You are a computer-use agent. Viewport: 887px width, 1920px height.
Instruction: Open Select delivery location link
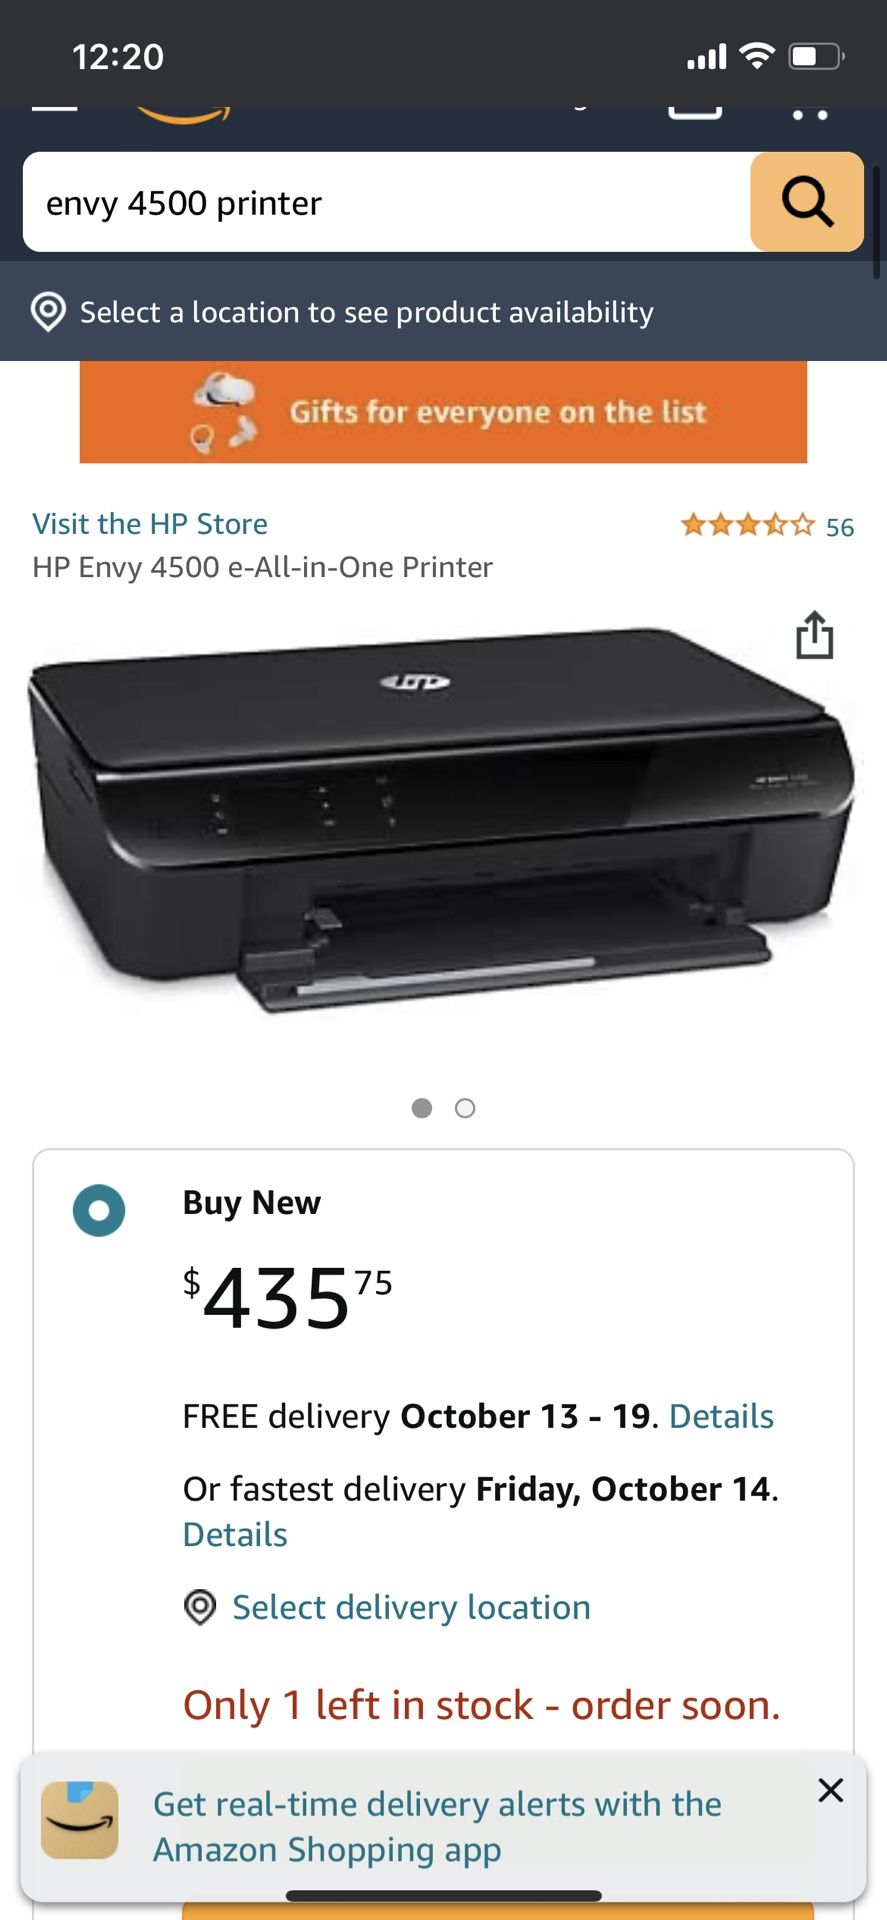[x=411, y=1607]
